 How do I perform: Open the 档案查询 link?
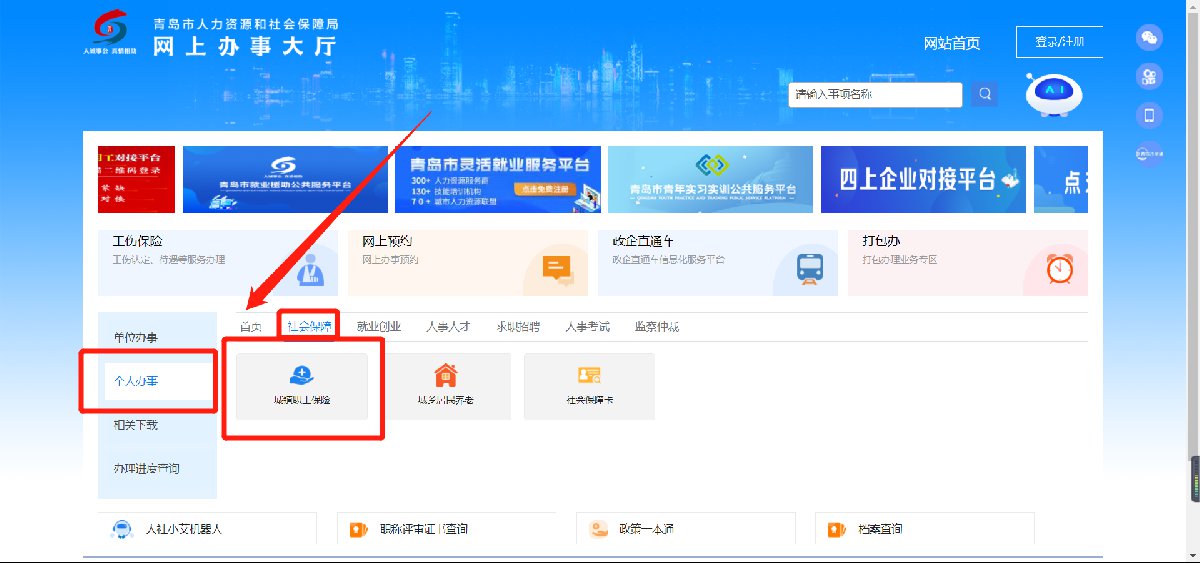click(880, 529)
